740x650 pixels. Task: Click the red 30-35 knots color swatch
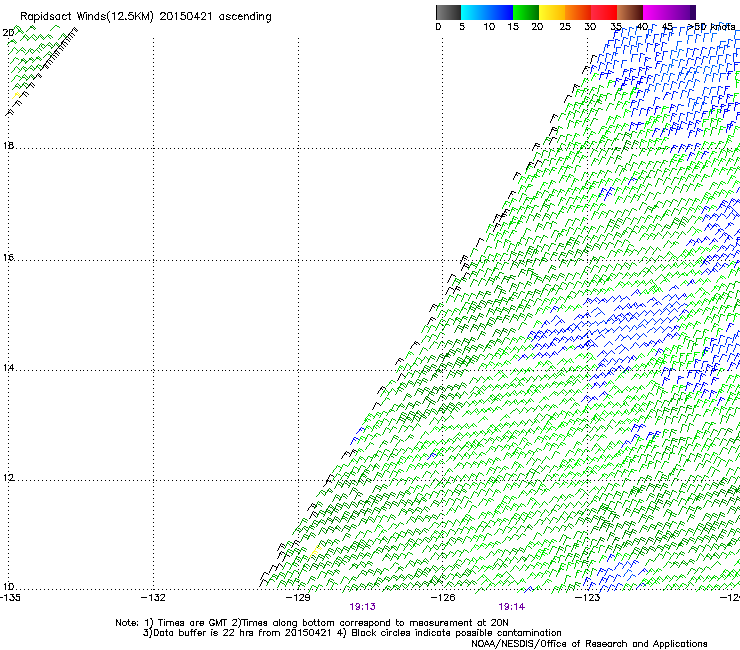coord(604,12)
